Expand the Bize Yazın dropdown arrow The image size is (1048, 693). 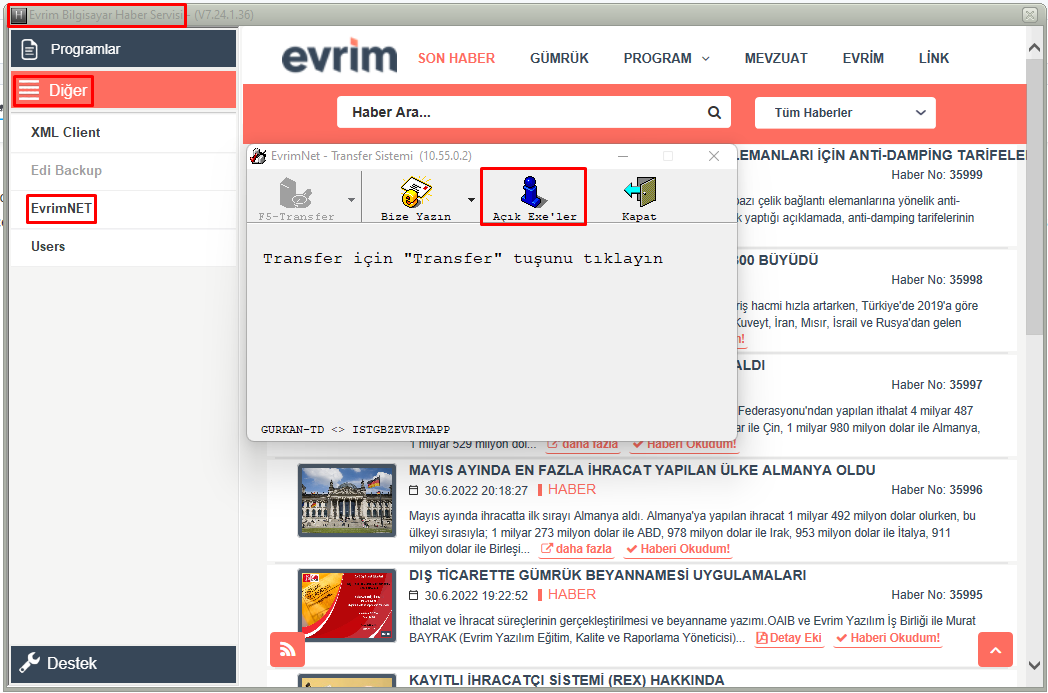[471, 200]
